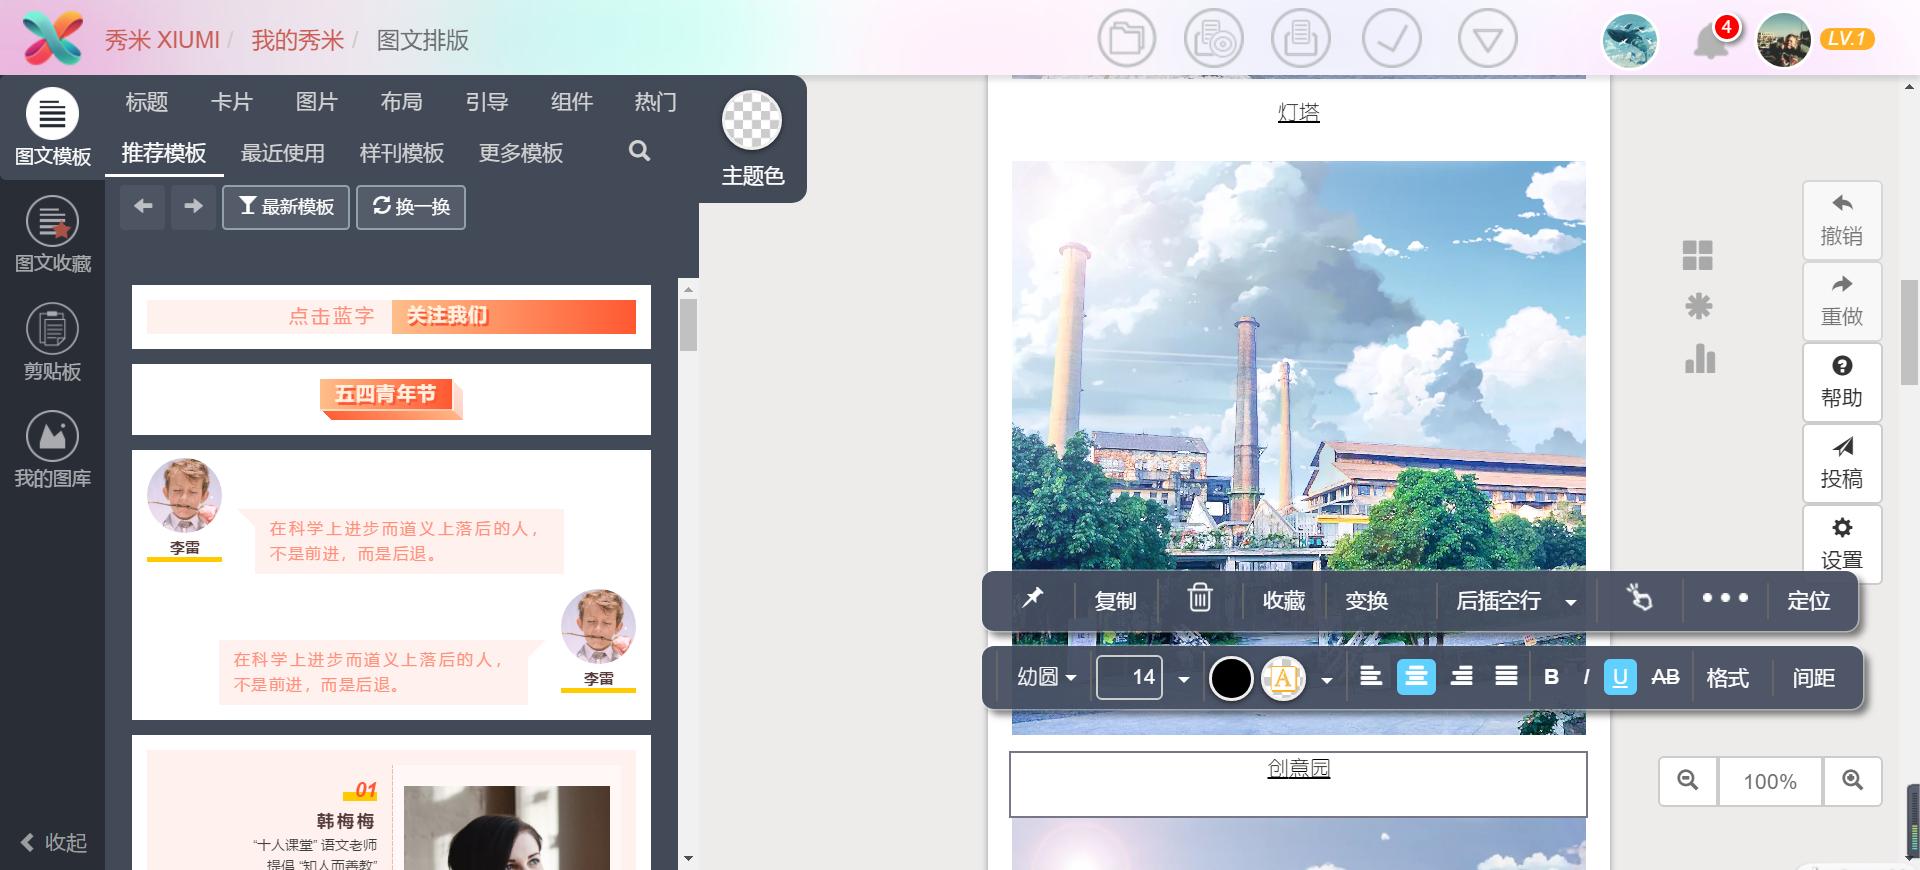Zoom in with magnifier plus
This screenshot has height=870, width=1920.
1852,781
